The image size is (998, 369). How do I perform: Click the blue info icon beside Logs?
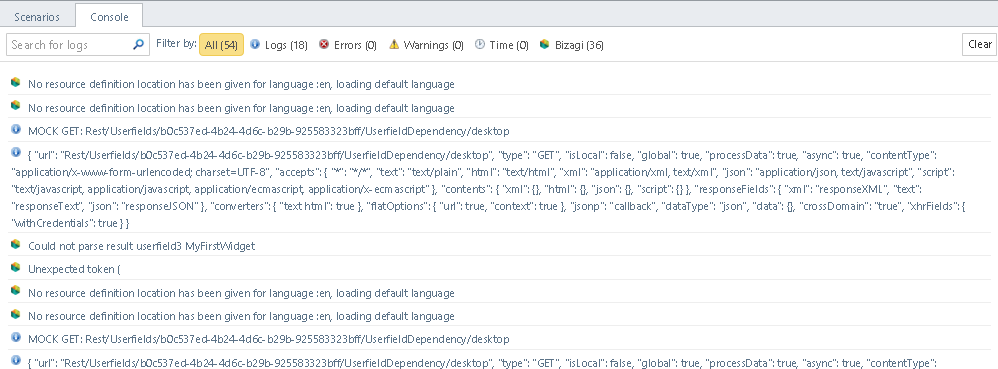pyautogui.click(x=255, y=44)
